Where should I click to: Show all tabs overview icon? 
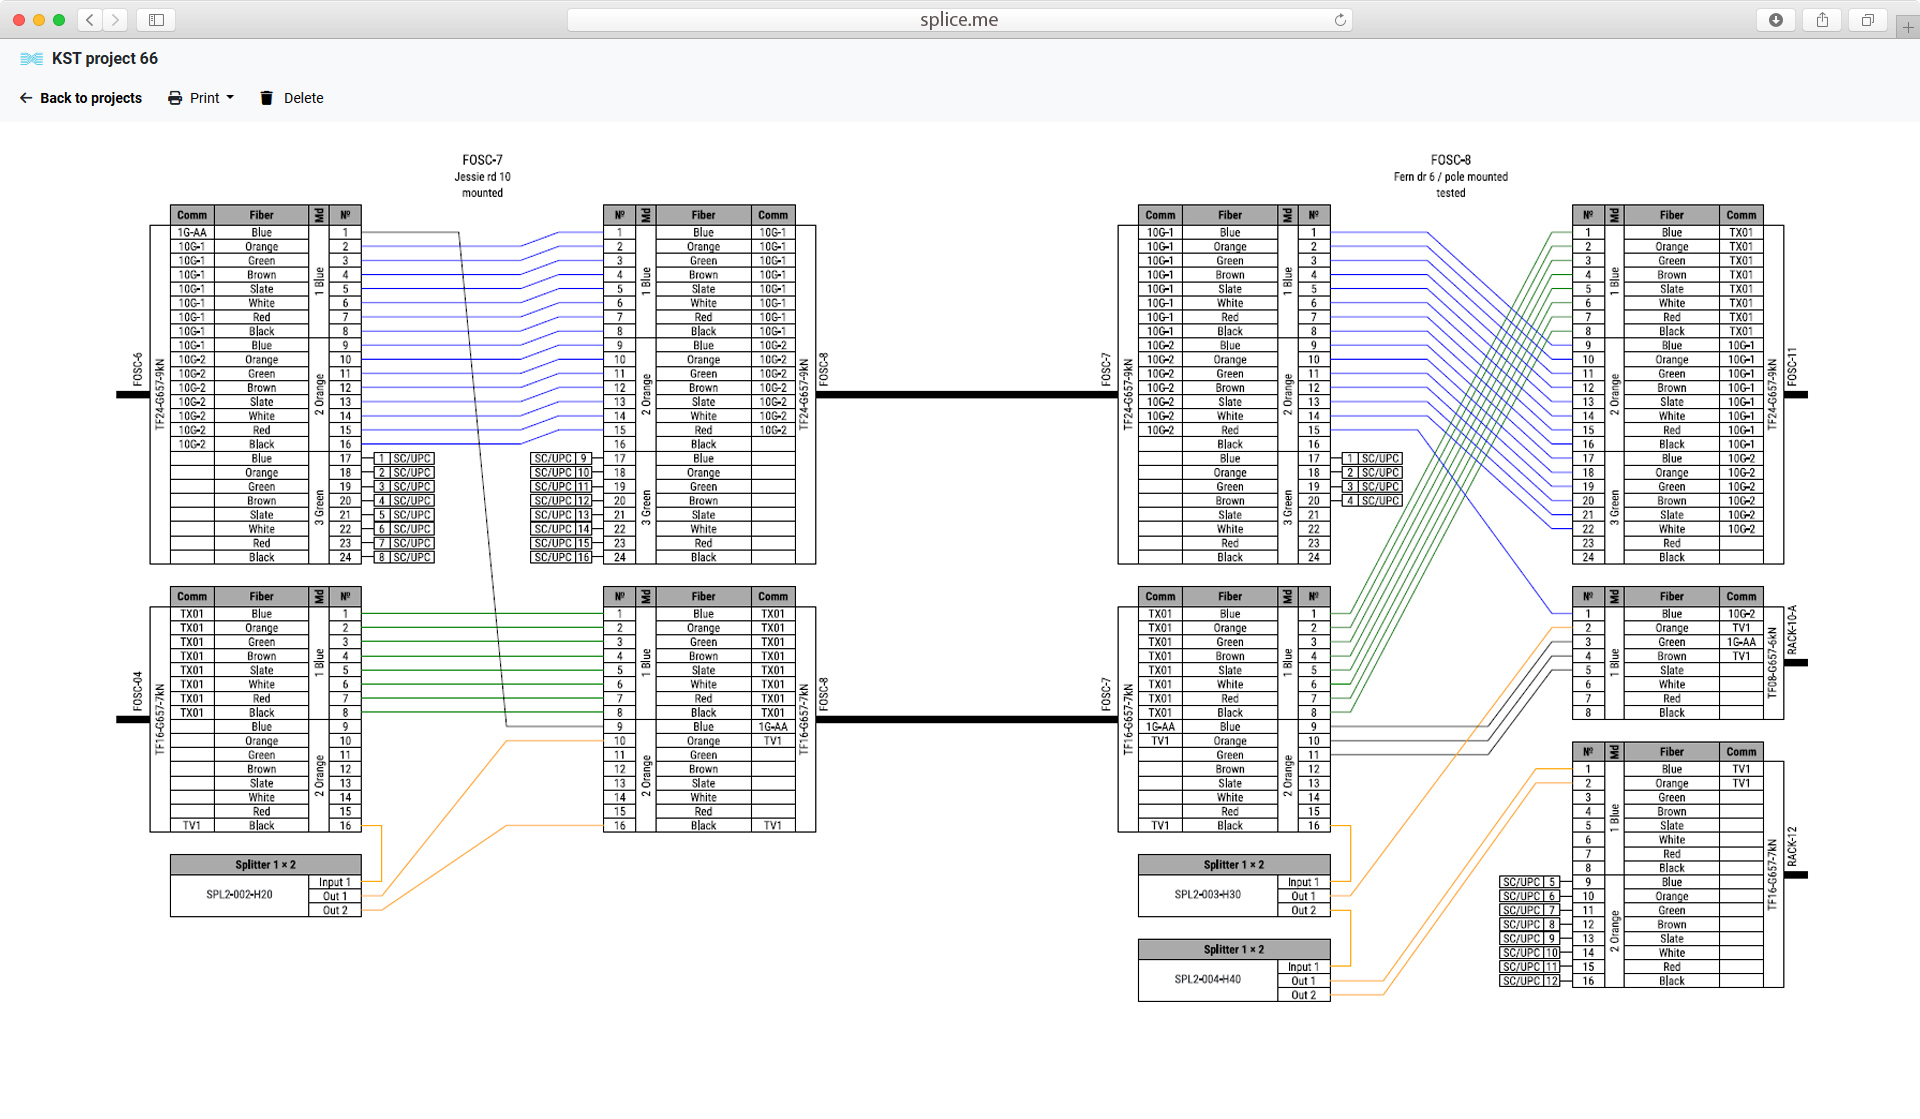coord(1867,19)
